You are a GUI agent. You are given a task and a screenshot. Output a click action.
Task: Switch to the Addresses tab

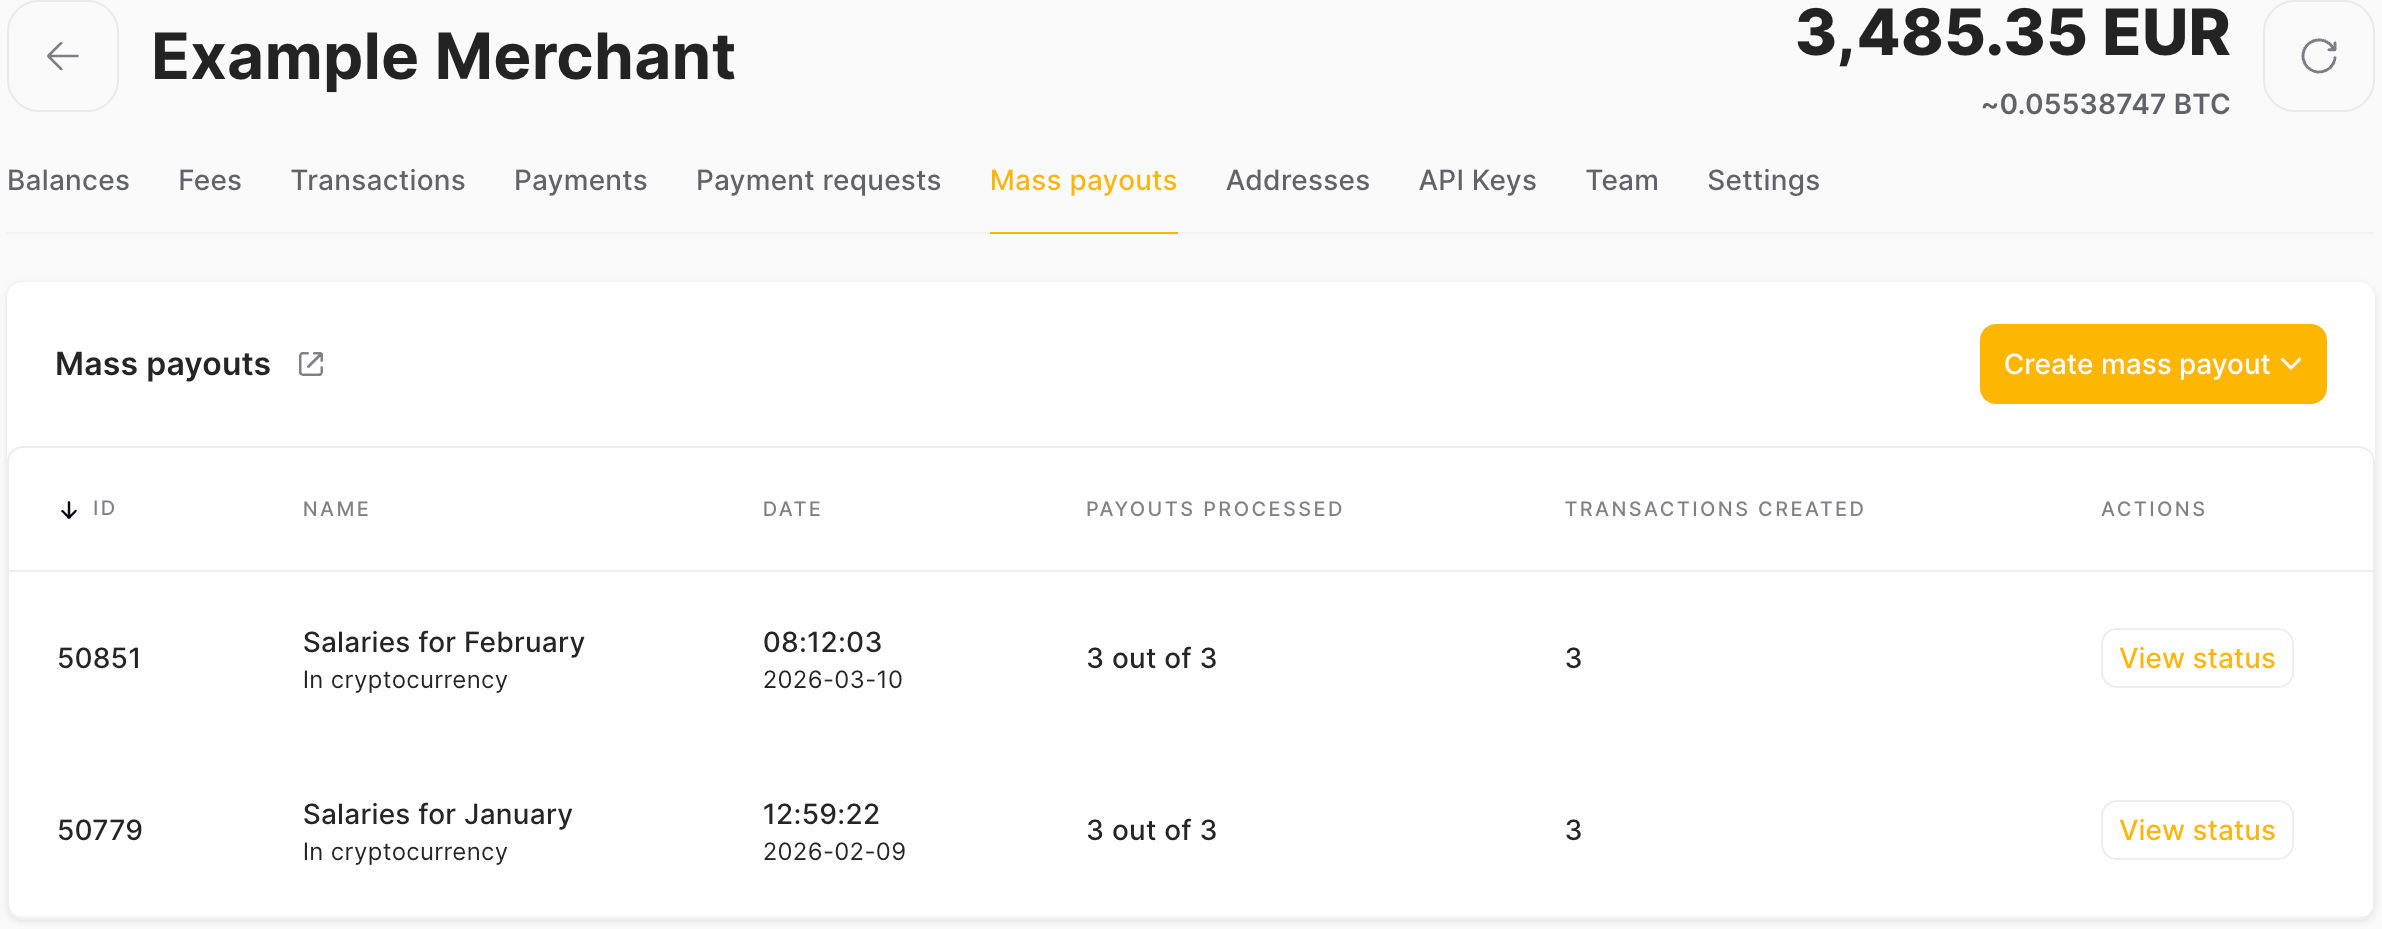pos(1298,180)
